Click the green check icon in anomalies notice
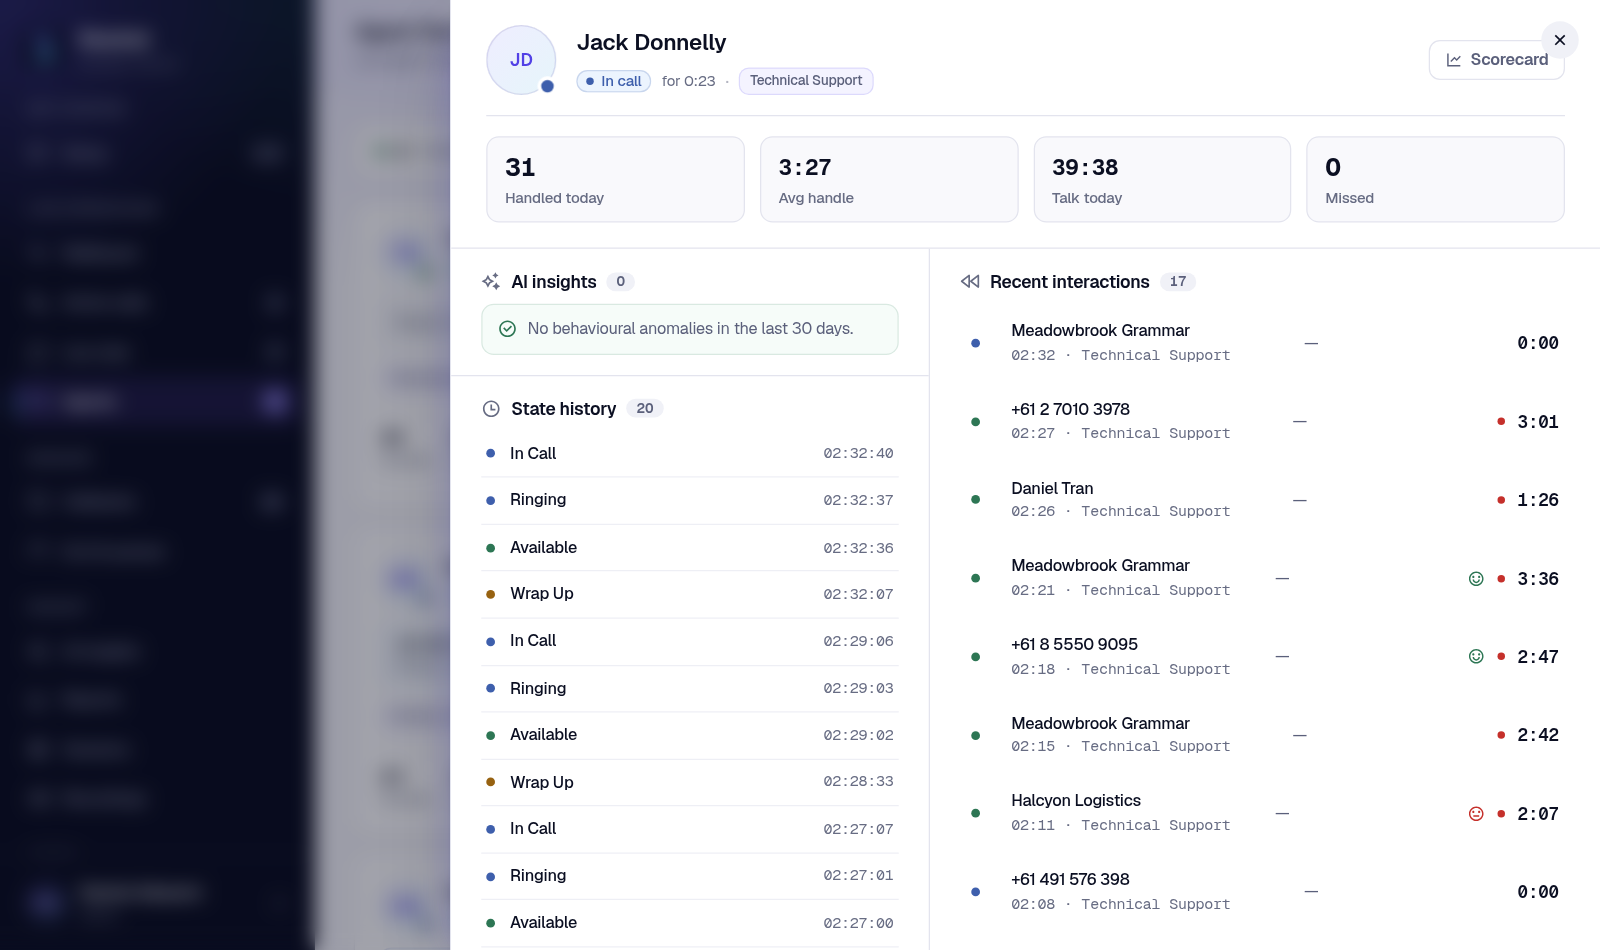Screen dimensions: 1600x950 pyautogui.click(x=507, y=329)
